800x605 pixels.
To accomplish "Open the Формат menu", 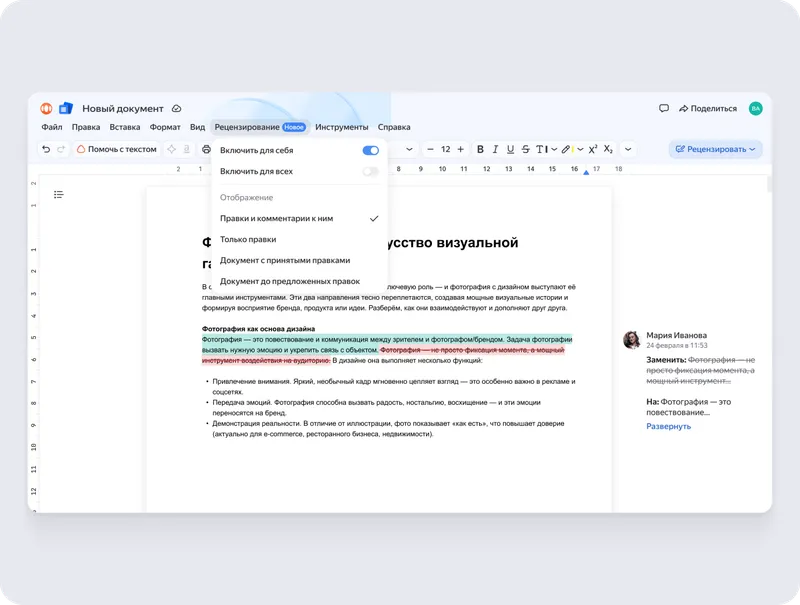I will click(165, 127).
